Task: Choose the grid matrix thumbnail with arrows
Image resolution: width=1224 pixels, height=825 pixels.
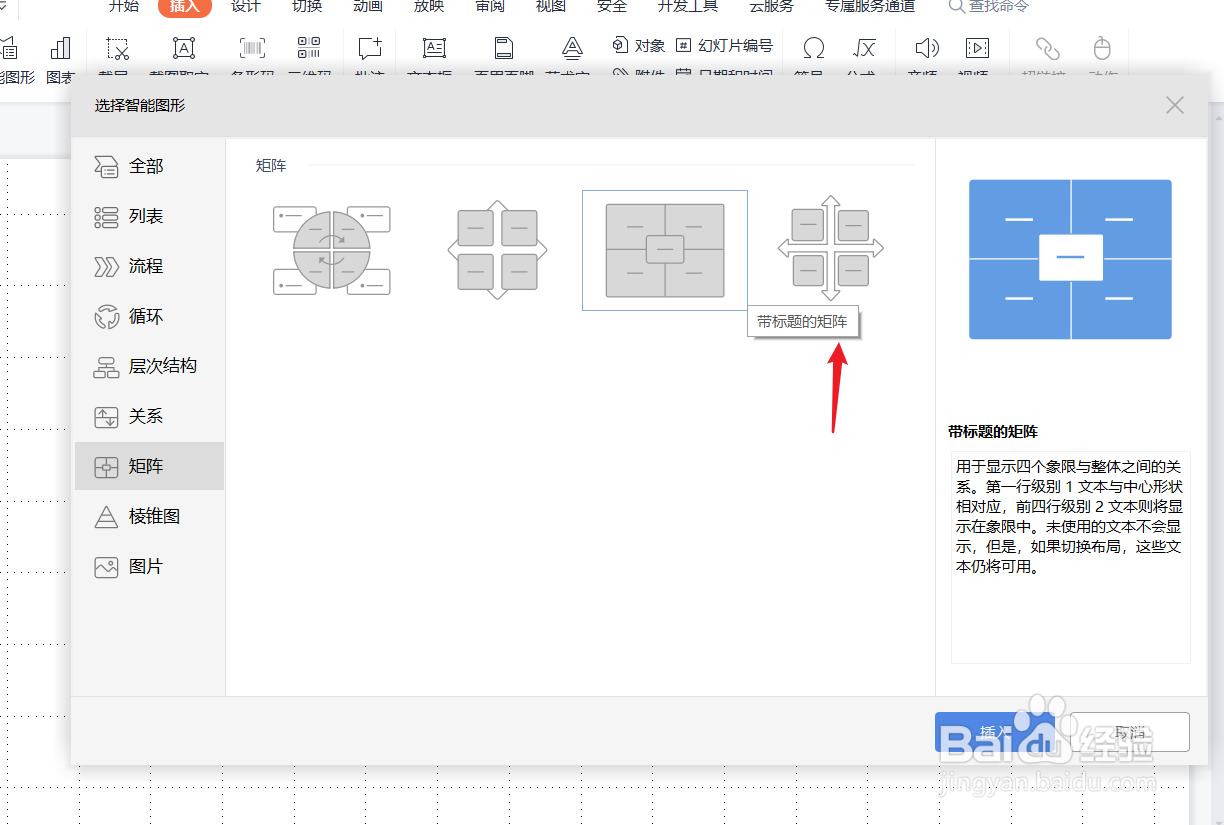Action: tap(831, 249)
